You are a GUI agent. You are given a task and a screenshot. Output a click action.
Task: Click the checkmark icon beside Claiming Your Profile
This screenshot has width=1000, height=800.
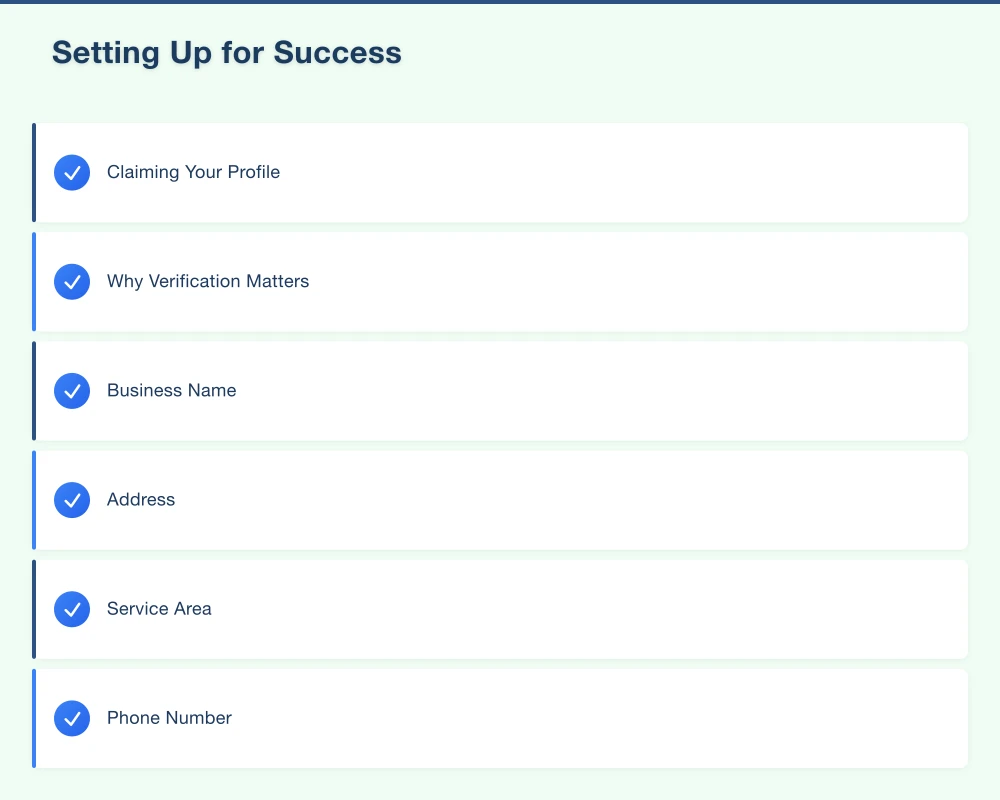click(72, 172)
